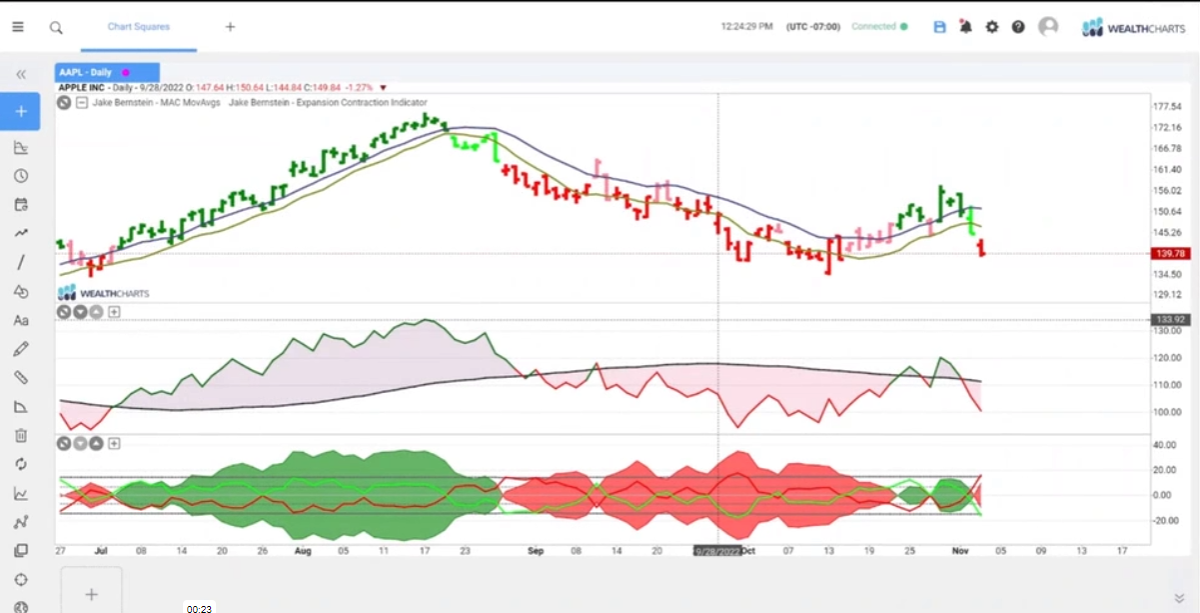The width and height of the screenshot is (1200, 613).
Task: Add a new tab with the plus button
Action: pyautogui.click(x=230, y=27)
